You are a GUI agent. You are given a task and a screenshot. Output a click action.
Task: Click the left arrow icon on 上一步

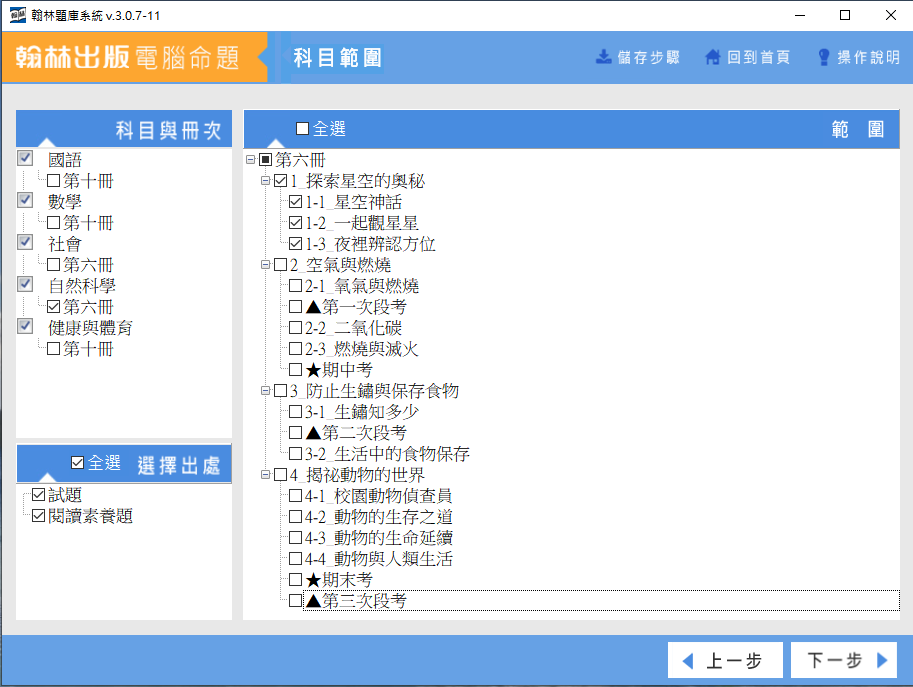pos(687,660)
